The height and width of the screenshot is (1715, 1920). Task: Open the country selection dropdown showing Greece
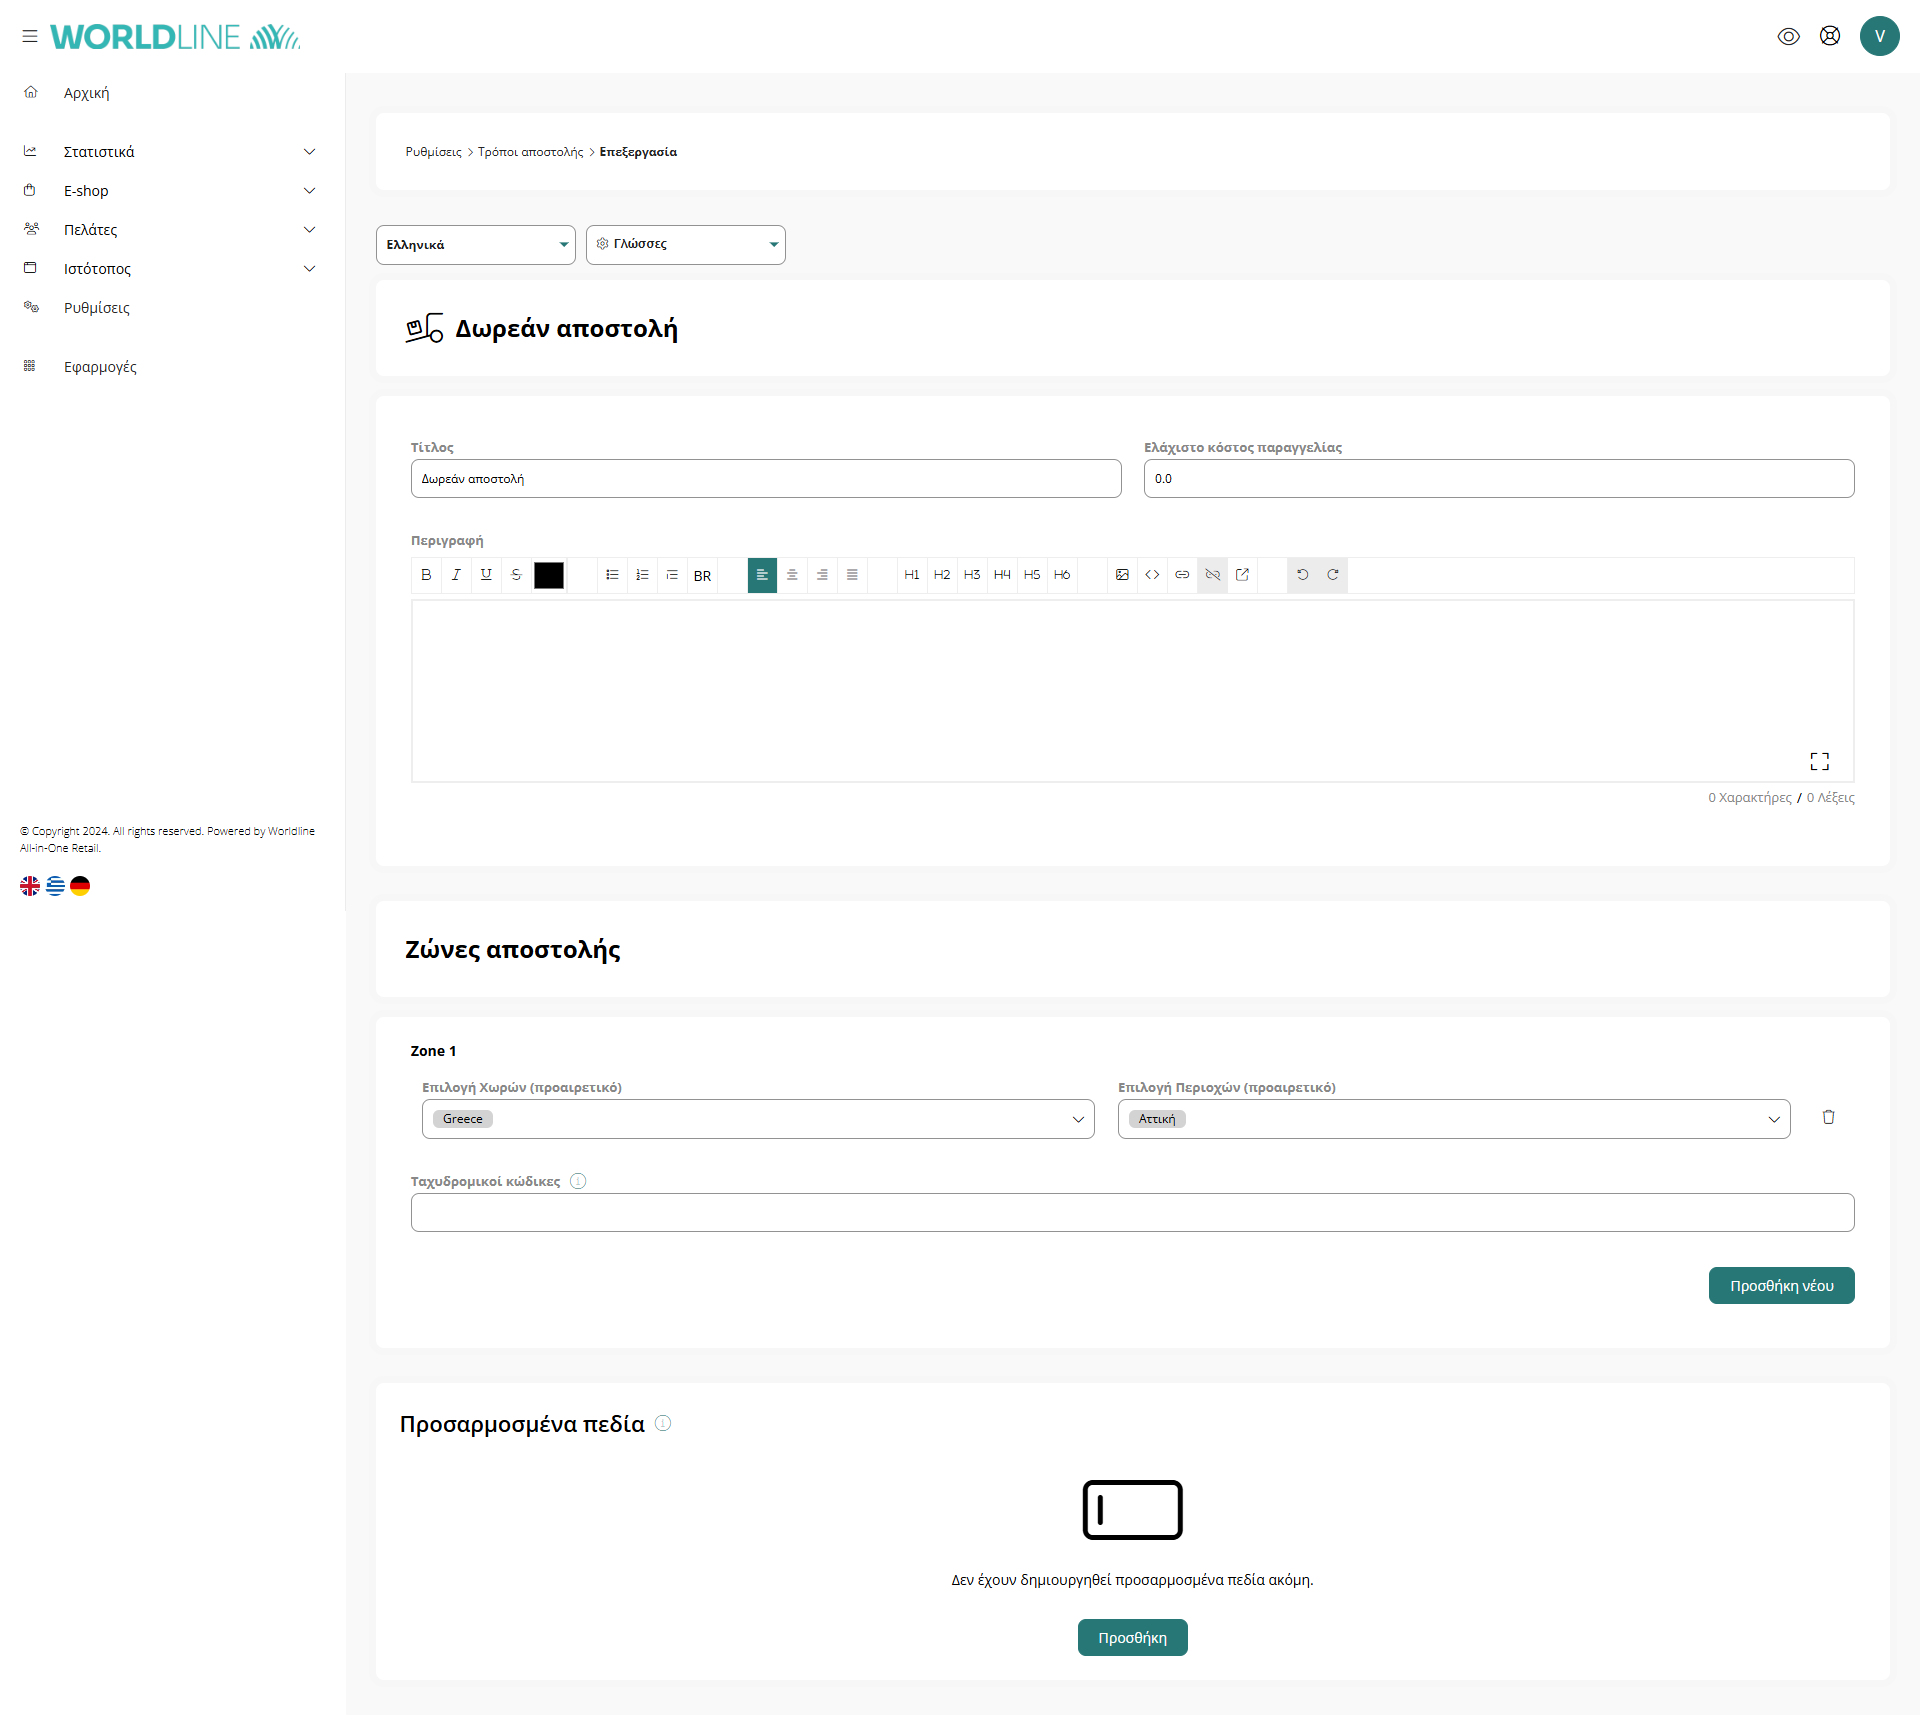pos(757,1119)
